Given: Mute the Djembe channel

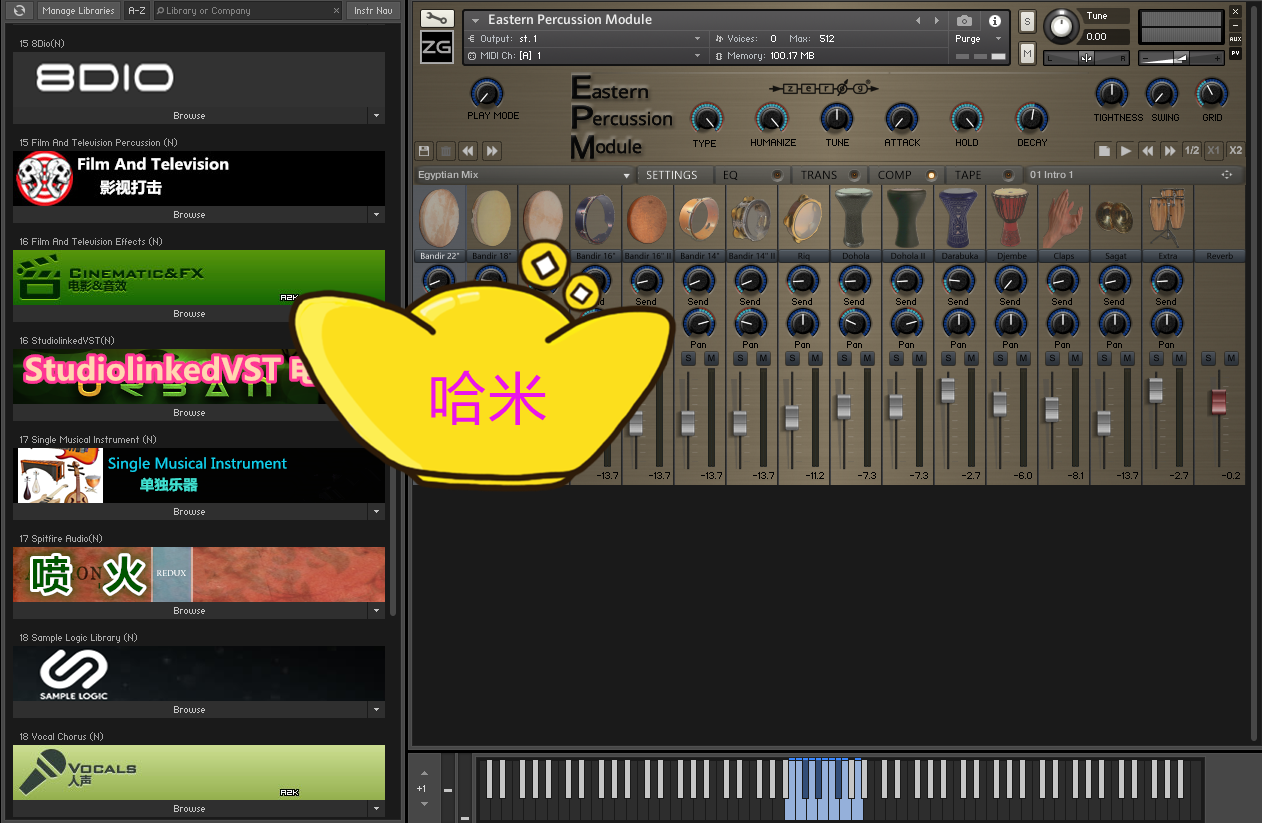Looking at the screenshot, I should pos(1023,359).
